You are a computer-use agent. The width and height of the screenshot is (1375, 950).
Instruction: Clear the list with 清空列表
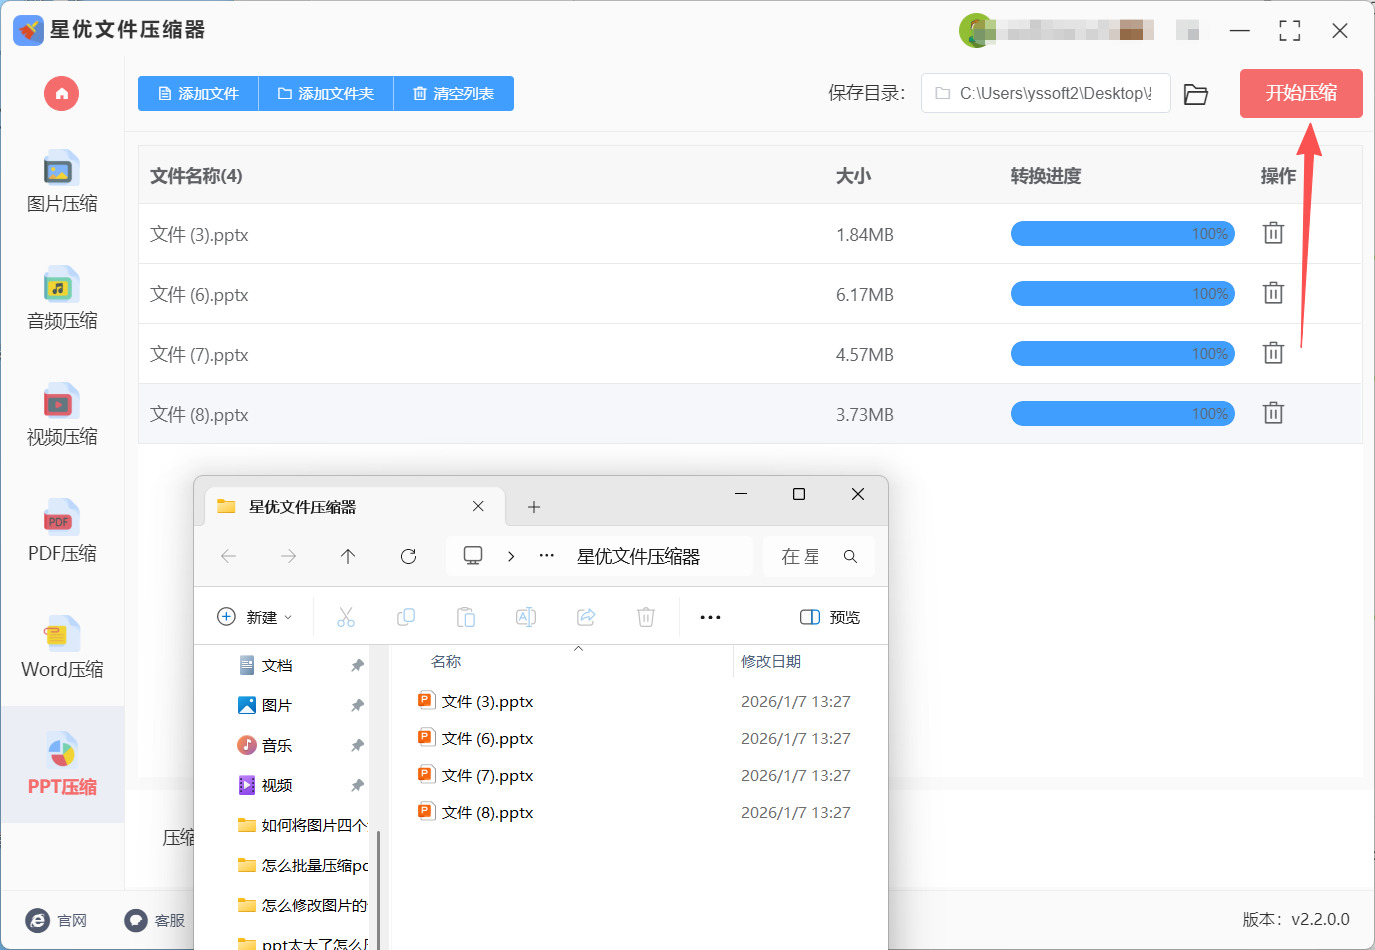[454, 94]
